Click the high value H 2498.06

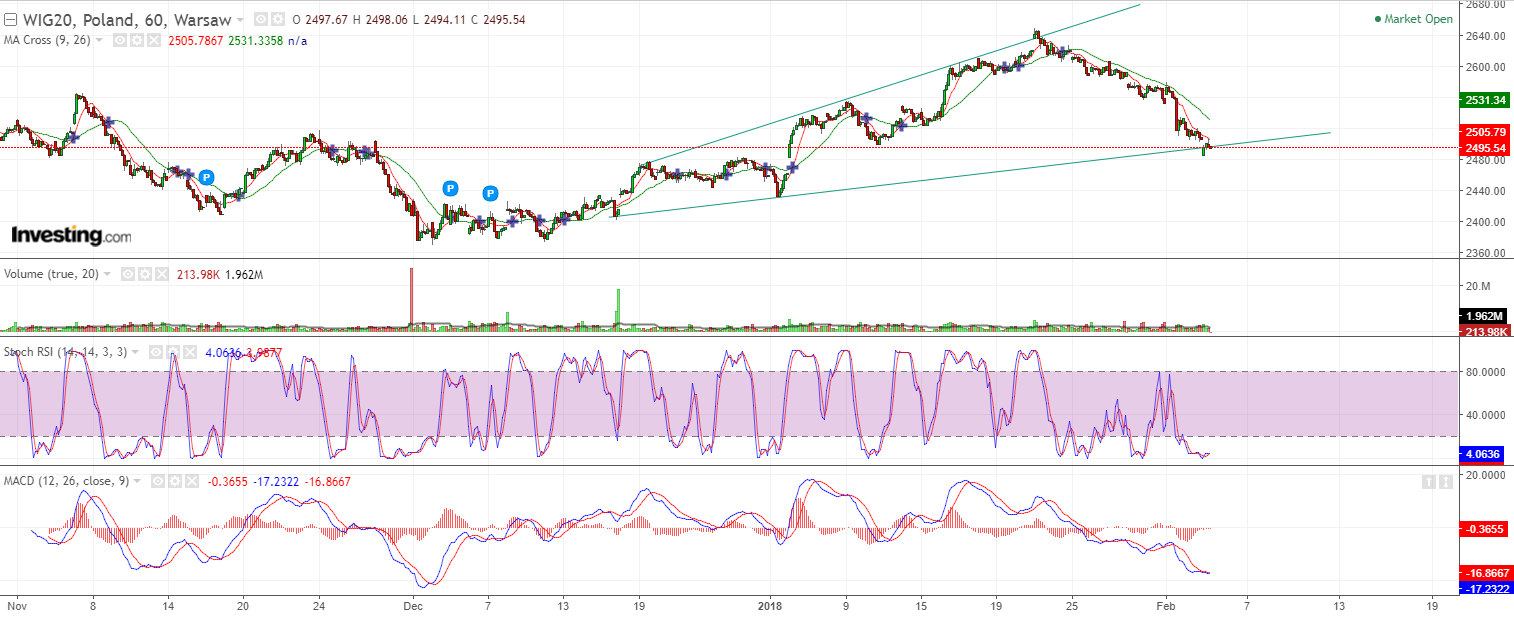point(380,20)
